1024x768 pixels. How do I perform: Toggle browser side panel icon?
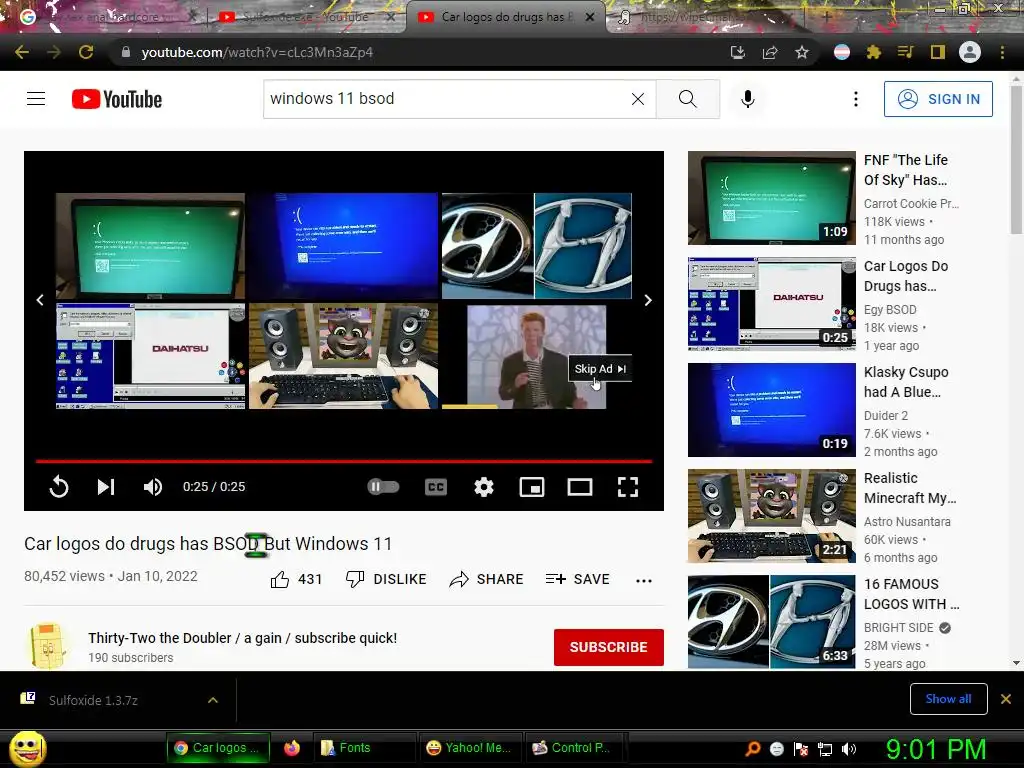[938, 52]
